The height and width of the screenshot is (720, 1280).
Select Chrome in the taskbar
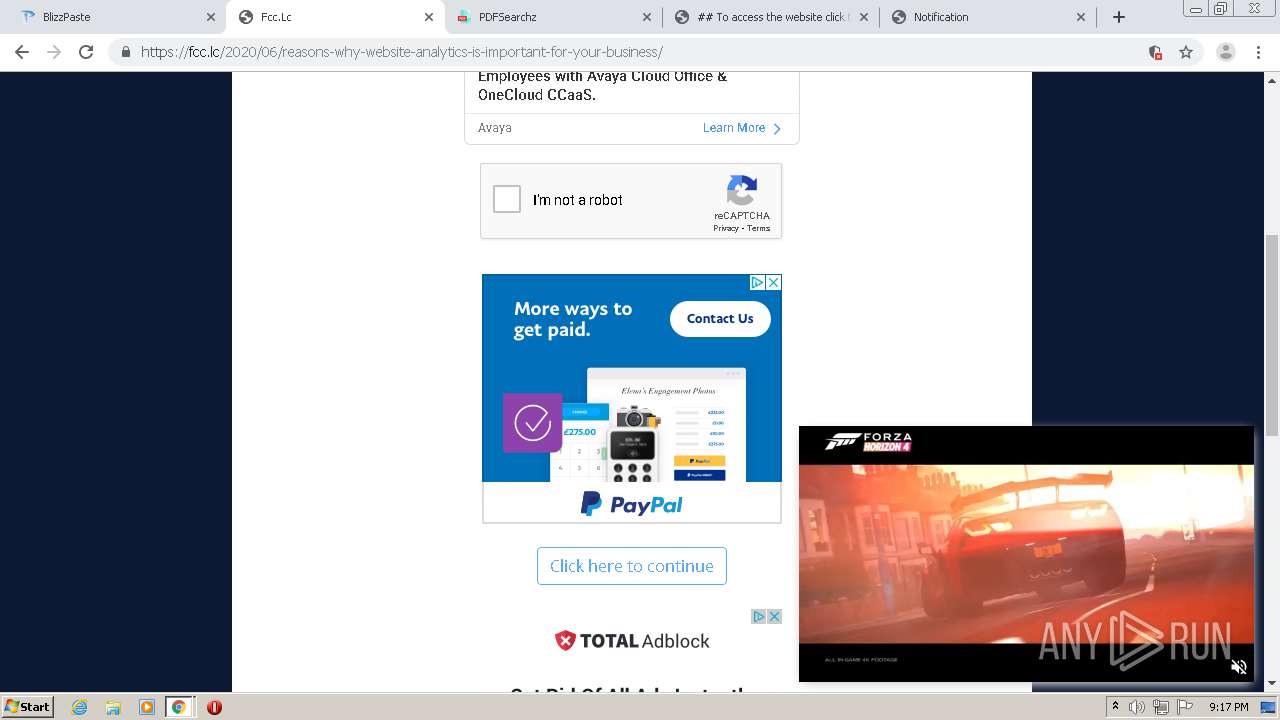178,707
